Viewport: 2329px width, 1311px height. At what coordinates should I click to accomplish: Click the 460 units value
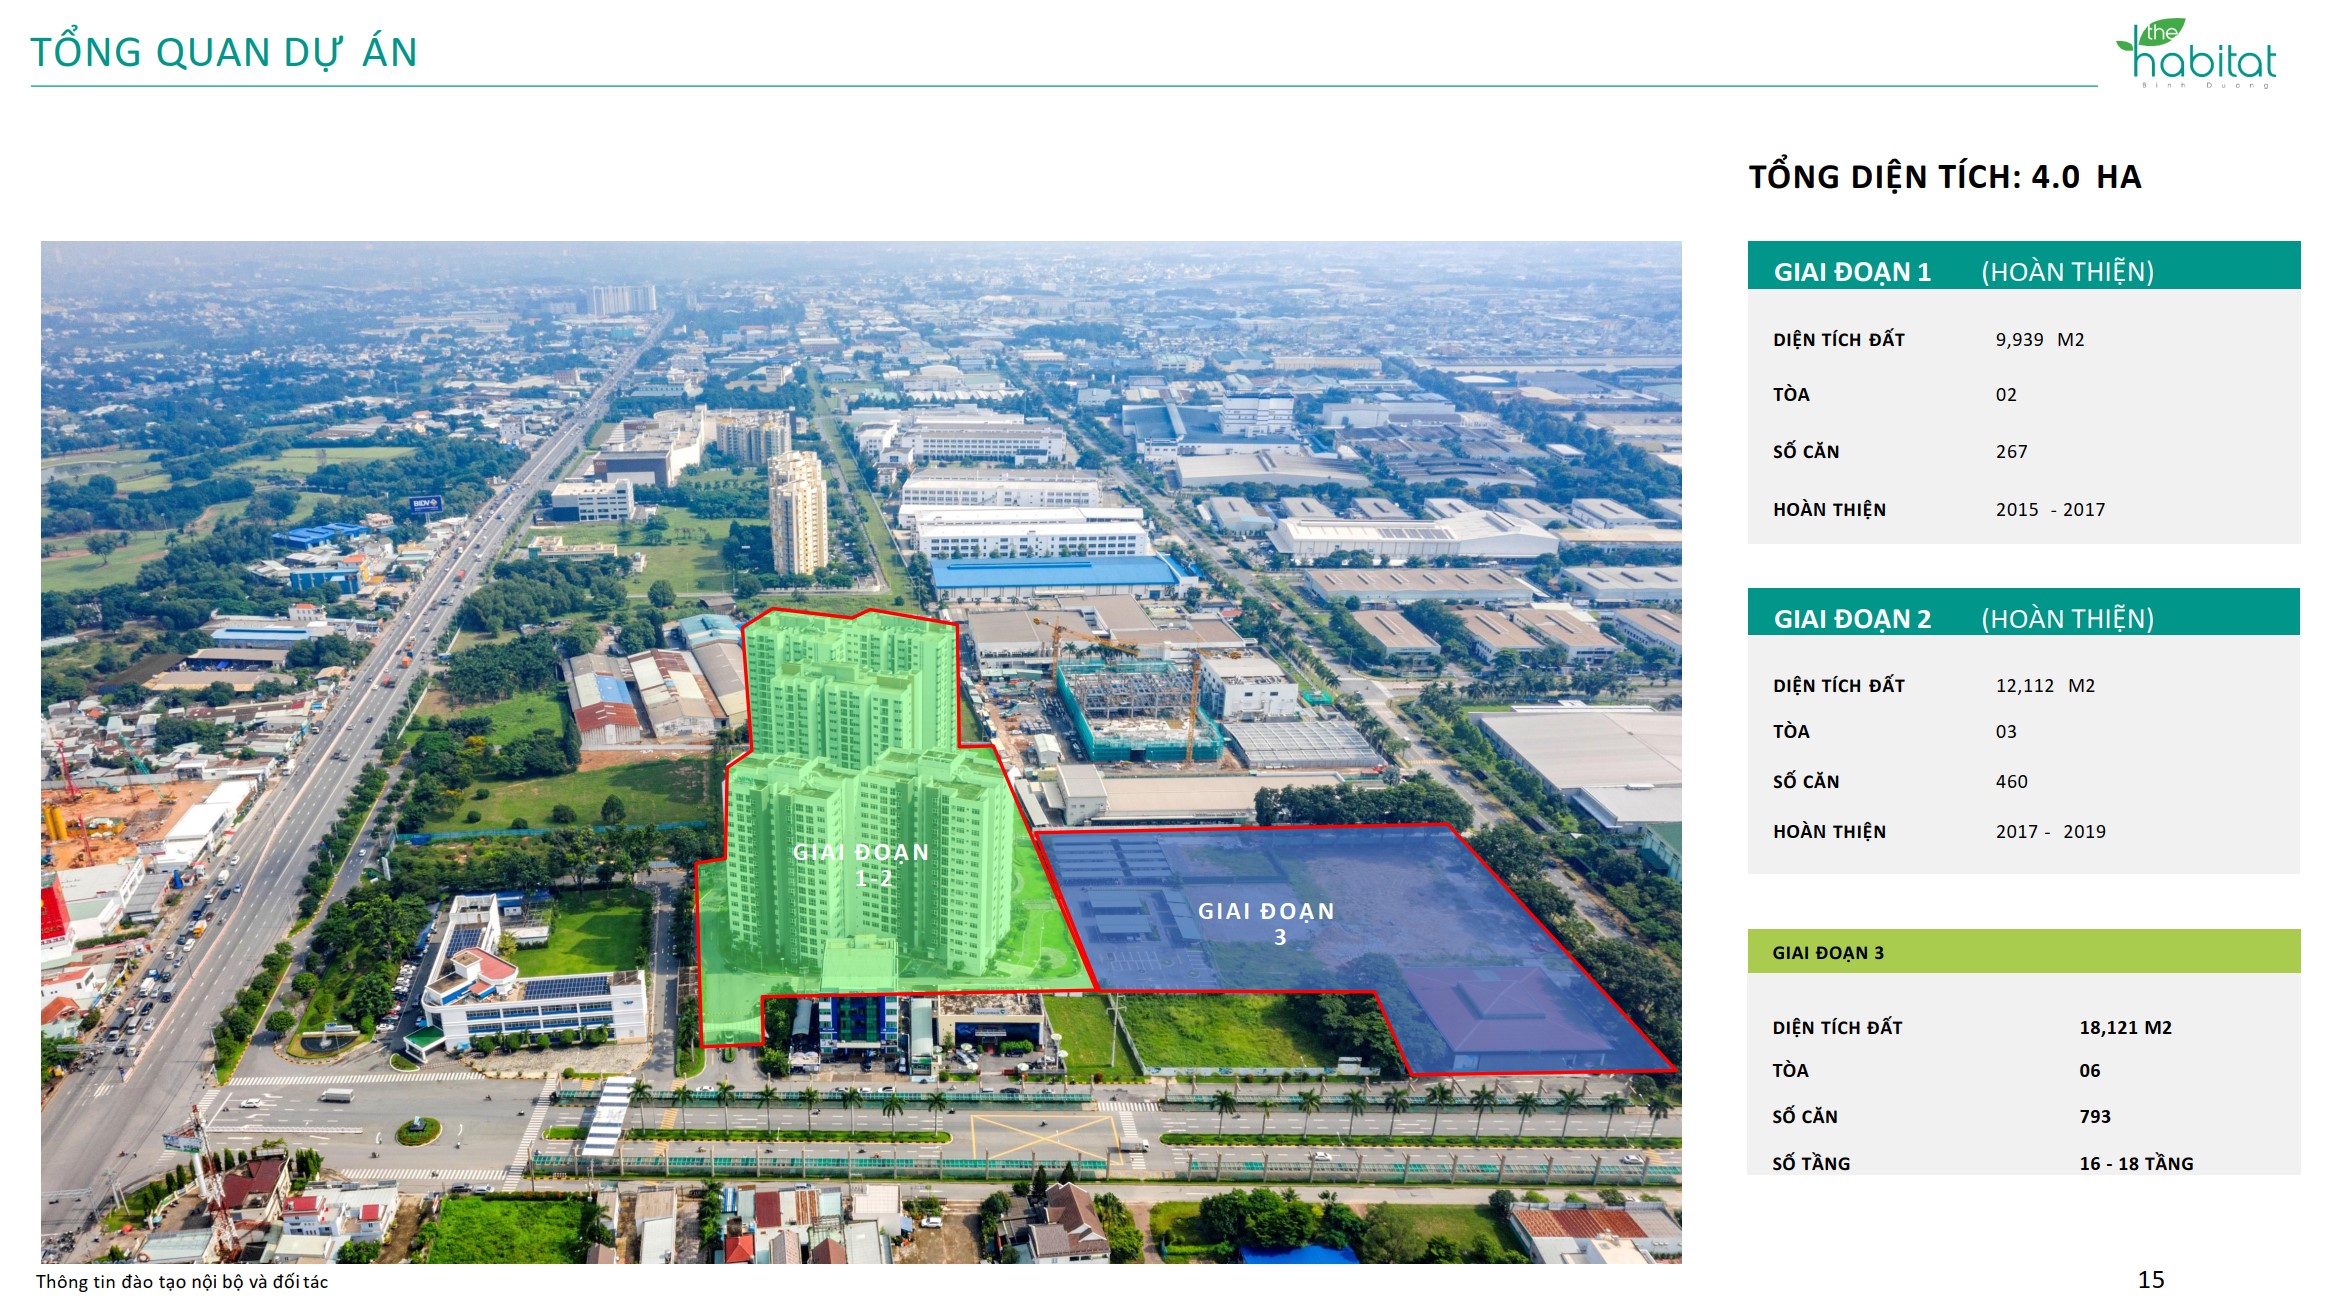2011,782
